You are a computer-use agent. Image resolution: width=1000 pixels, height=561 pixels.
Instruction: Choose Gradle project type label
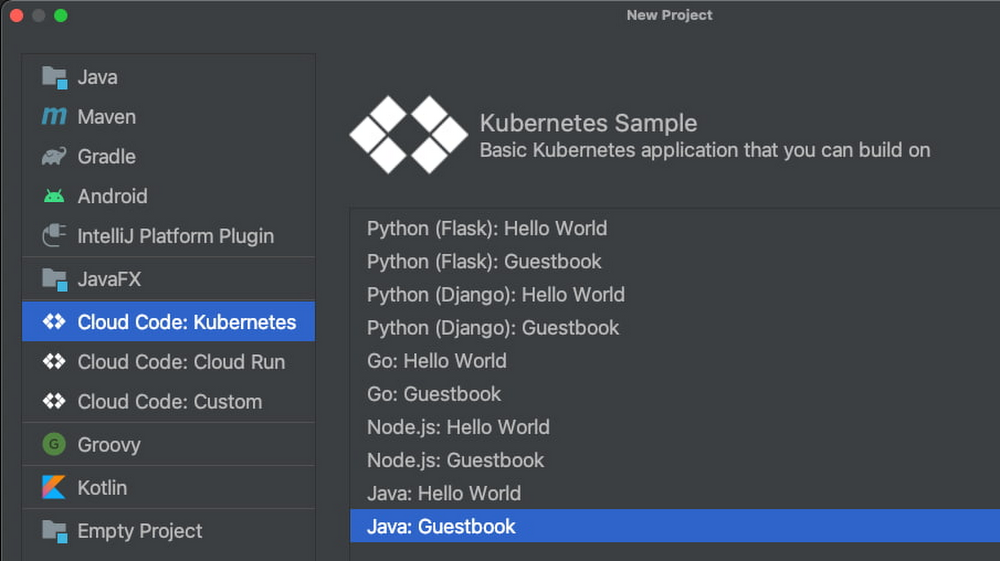point(107,156)
